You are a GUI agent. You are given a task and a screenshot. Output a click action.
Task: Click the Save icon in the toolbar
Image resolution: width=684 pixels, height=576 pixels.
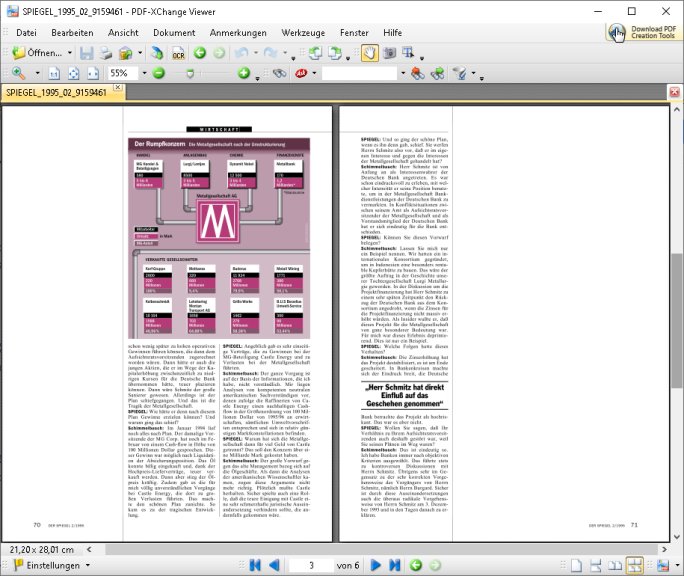pos(87,52)
